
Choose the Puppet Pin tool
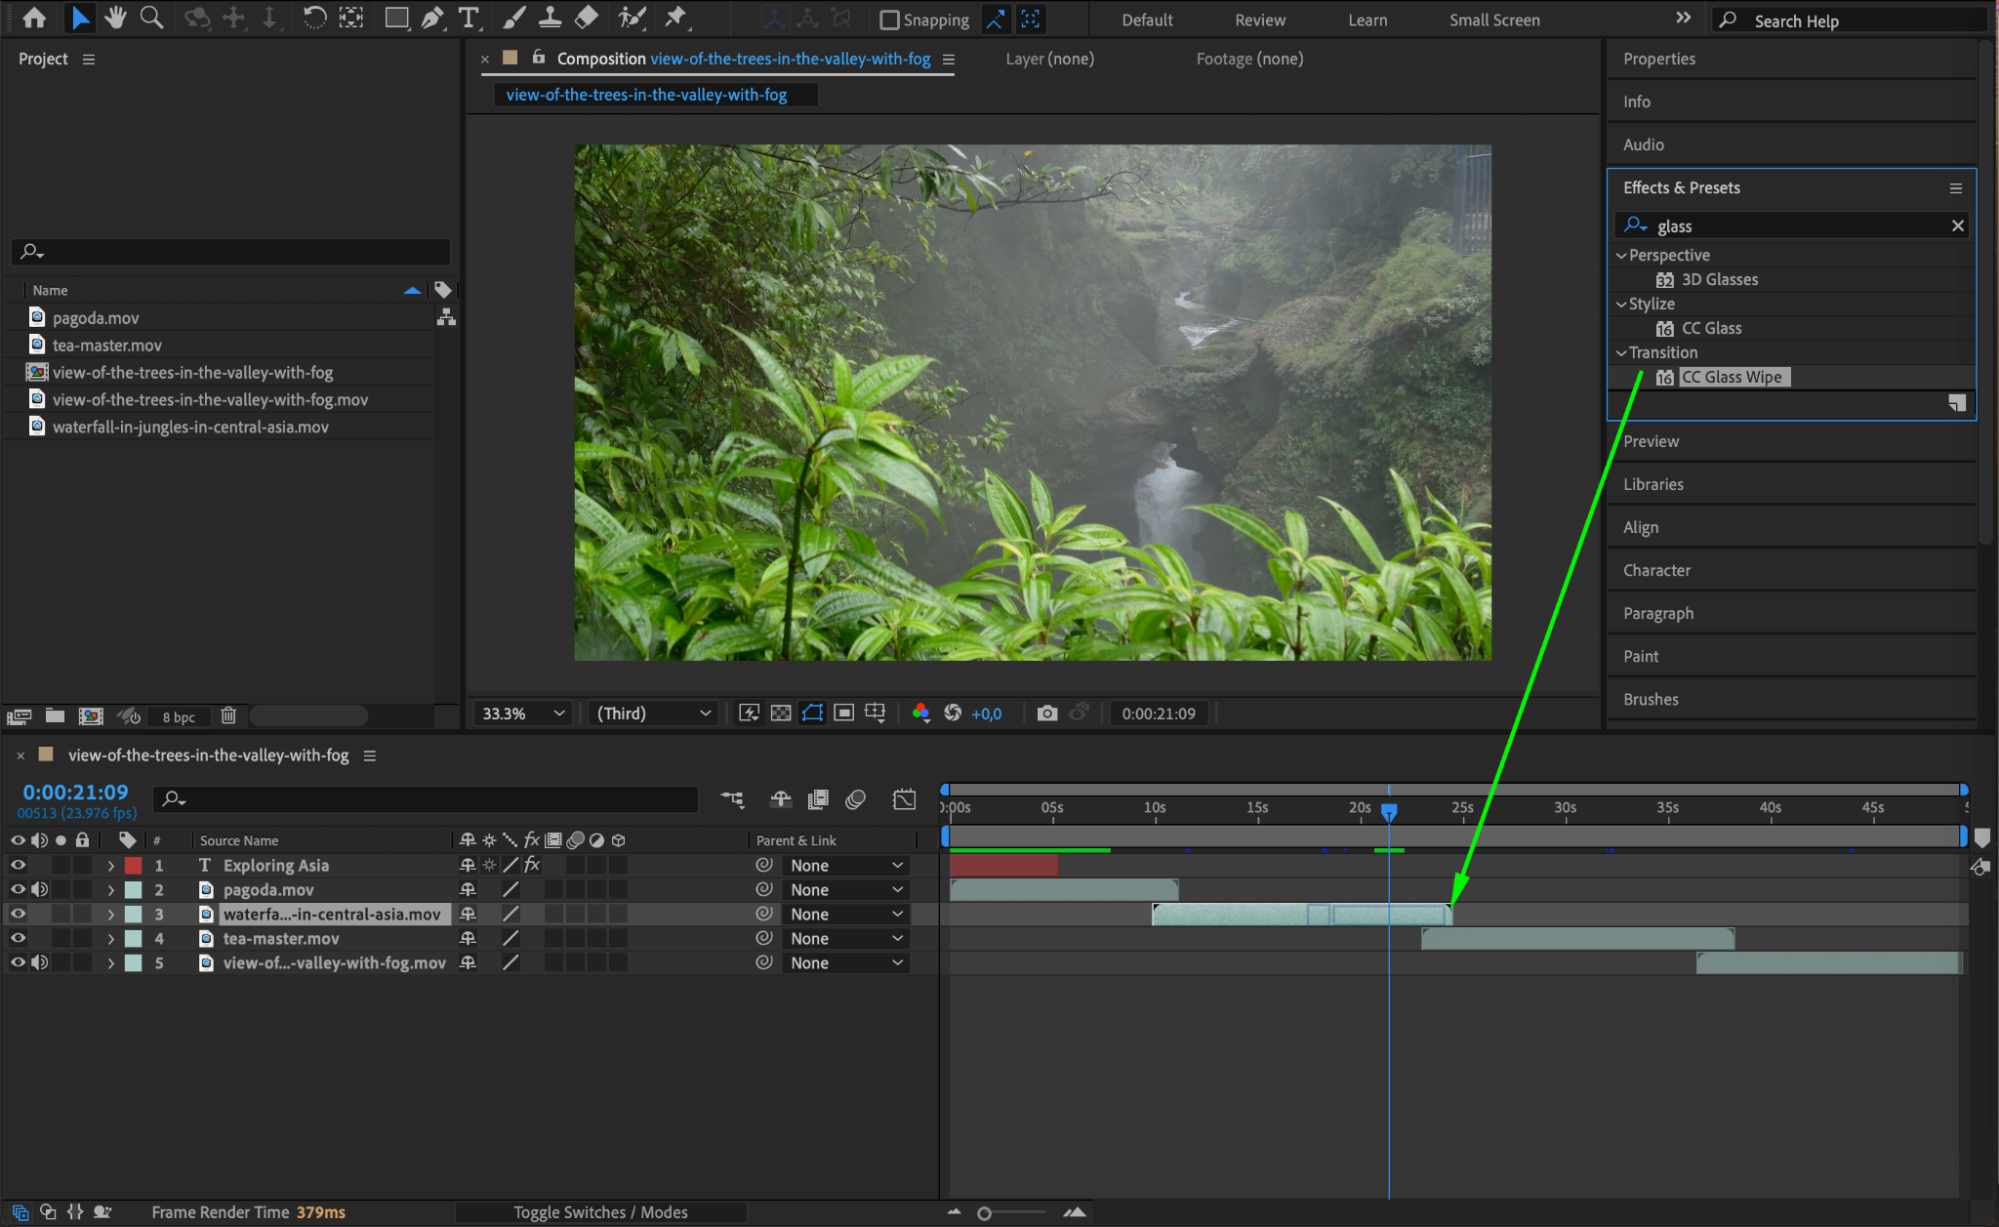pyautogui.click(x=675, y=17)
